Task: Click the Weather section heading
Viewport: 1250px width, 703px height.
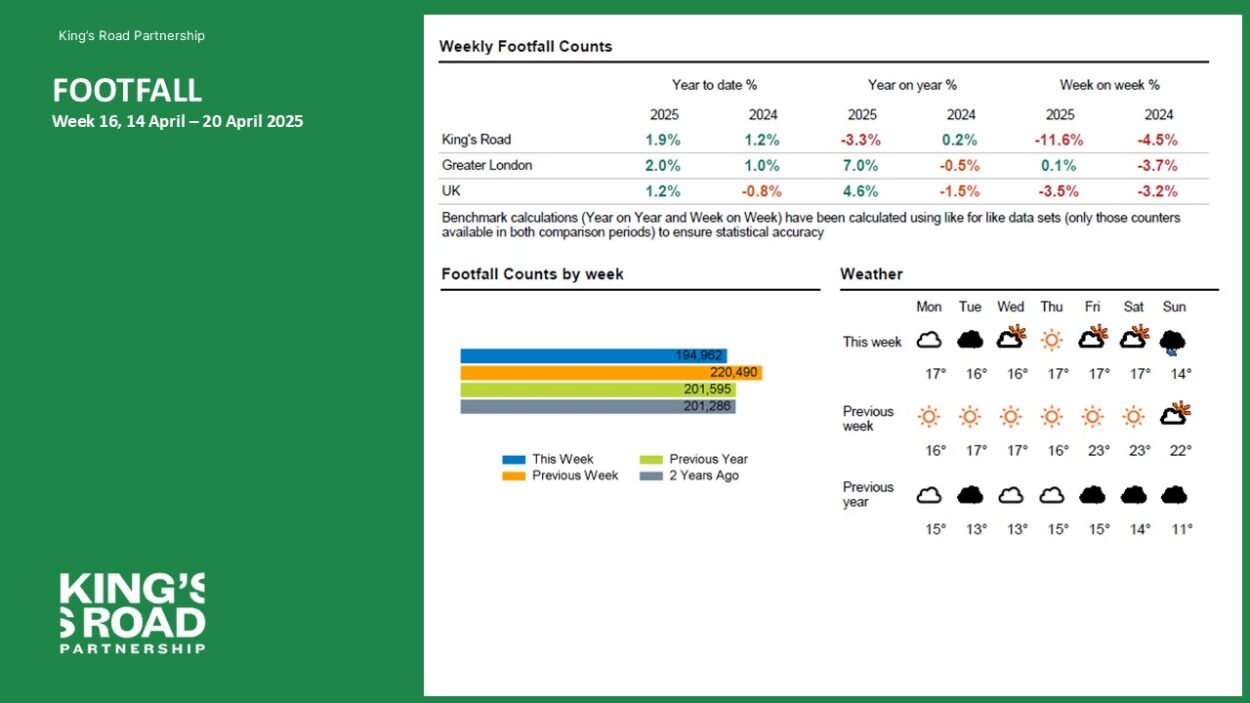Action: coord(871,274)
